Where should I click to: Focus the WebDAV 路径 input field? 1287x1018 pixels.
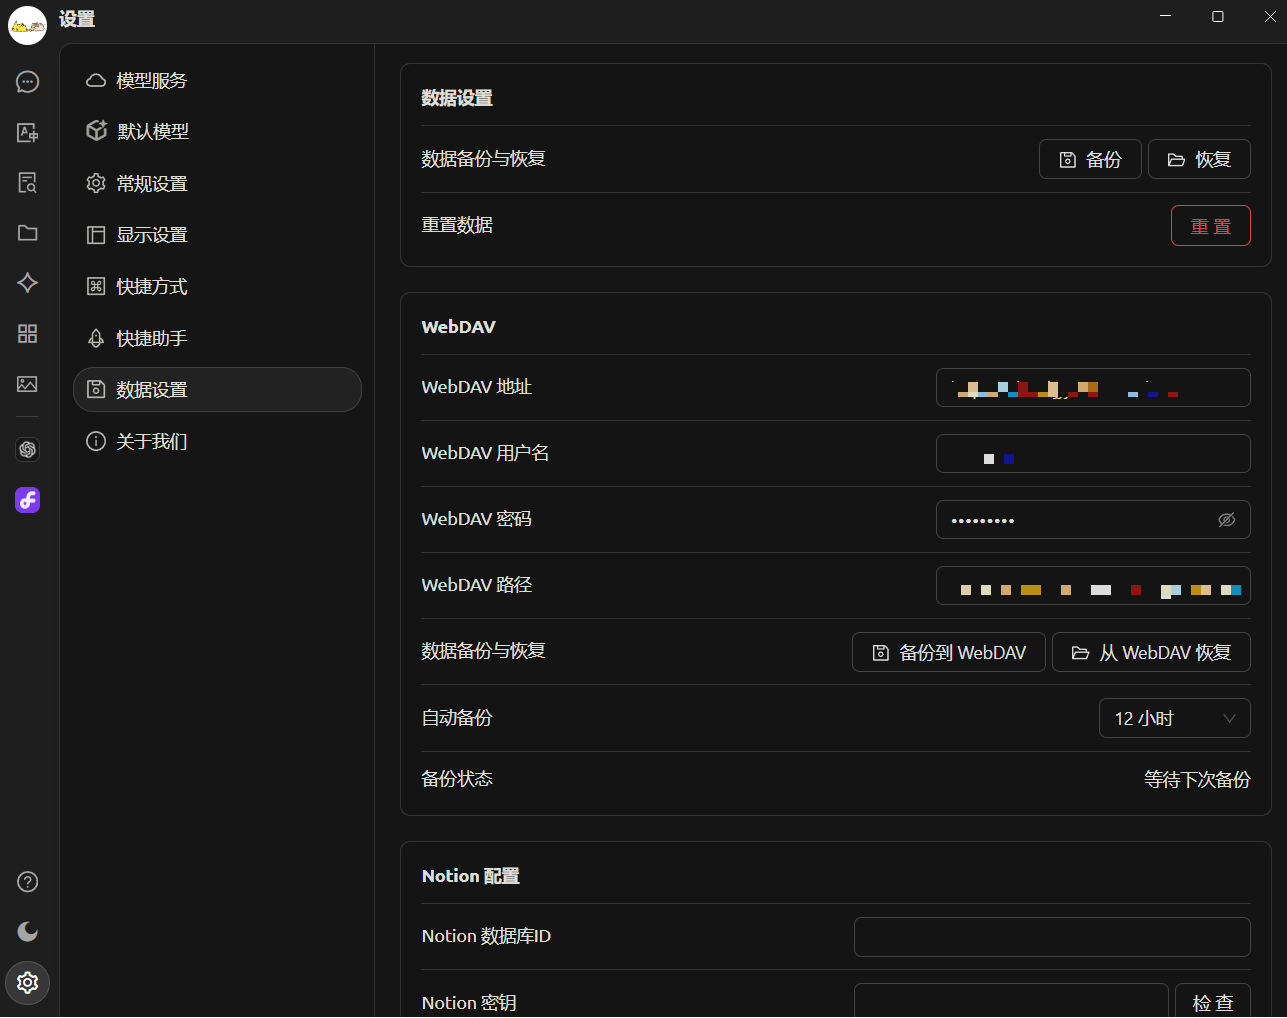[x=1093, y=586]
